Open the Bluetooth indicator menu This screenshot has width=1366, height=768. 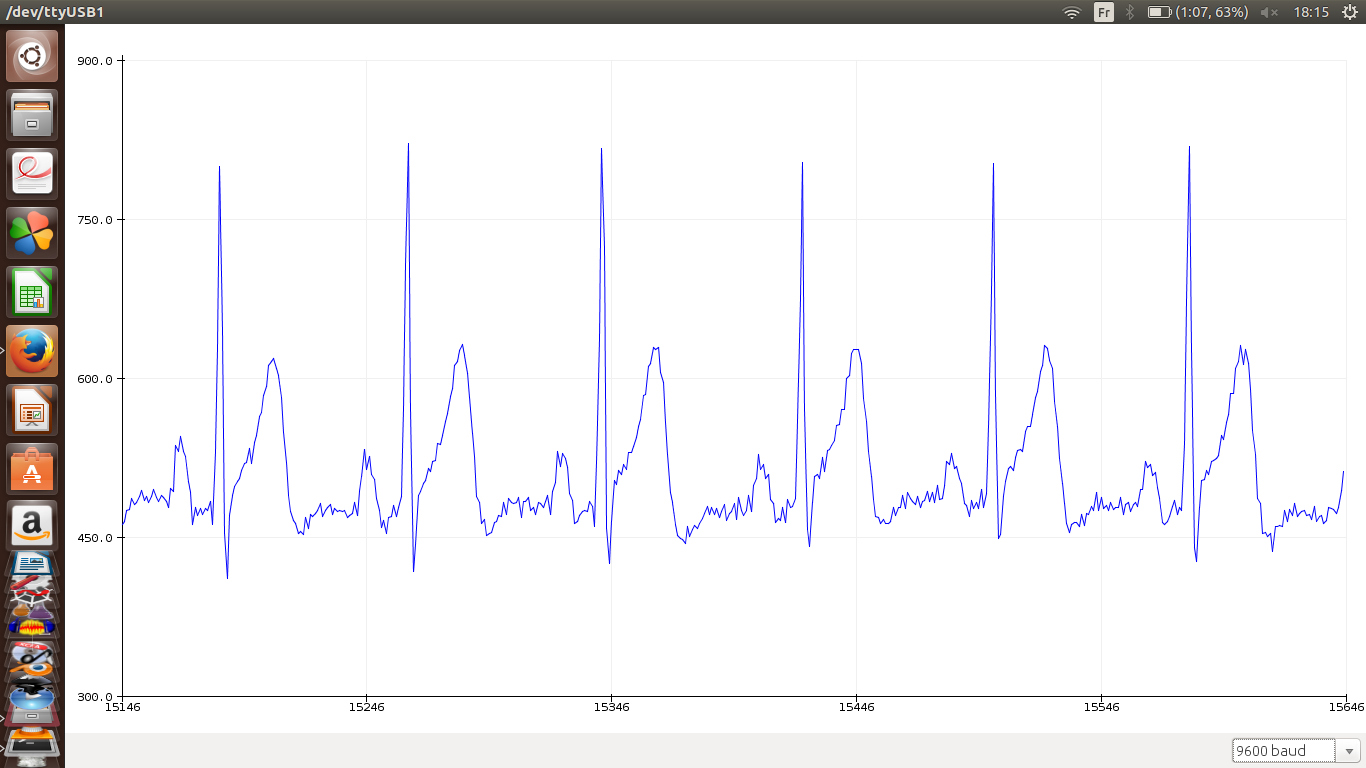tap(1130, 12)
